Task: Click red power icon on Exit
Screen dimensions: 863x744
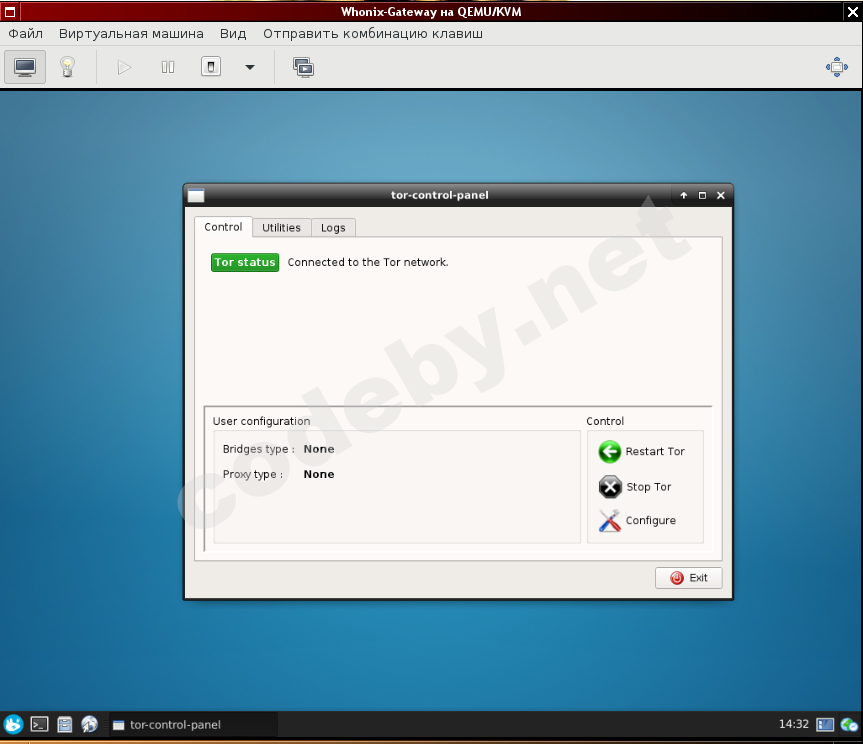Action: (676, 578)
